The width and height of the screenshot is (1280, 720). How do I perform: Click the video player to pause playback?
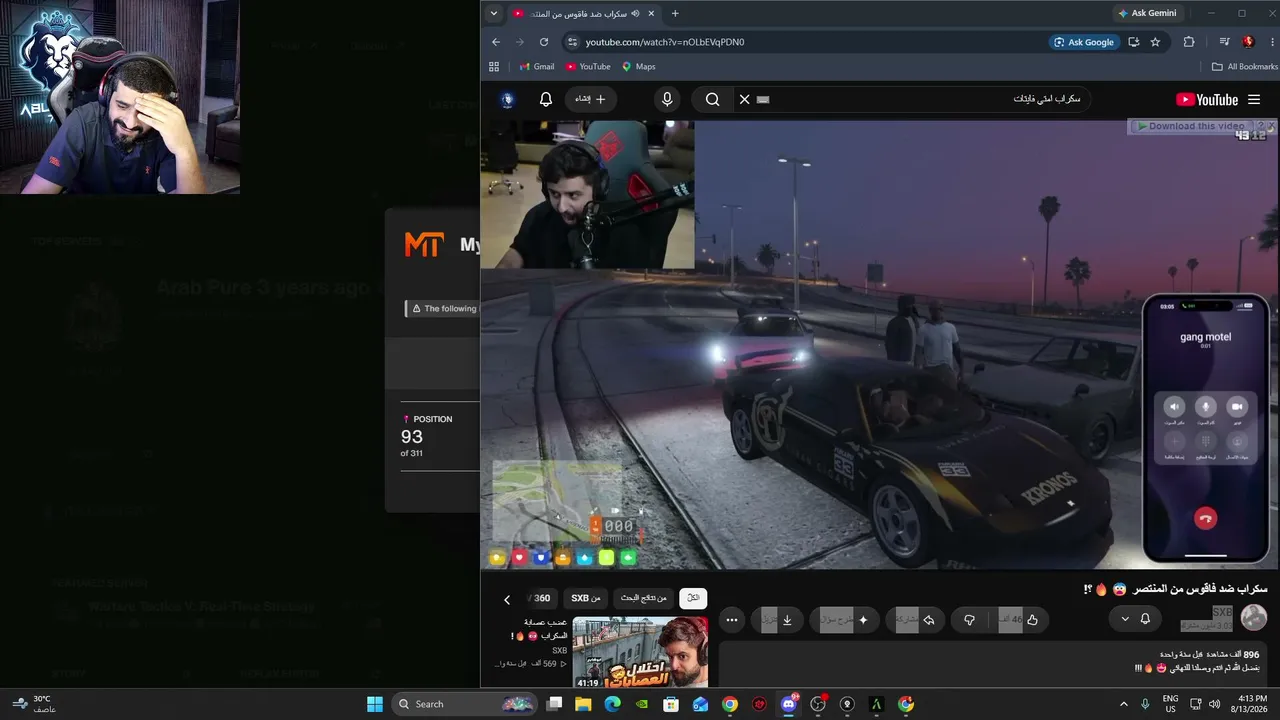click(878, 345)
